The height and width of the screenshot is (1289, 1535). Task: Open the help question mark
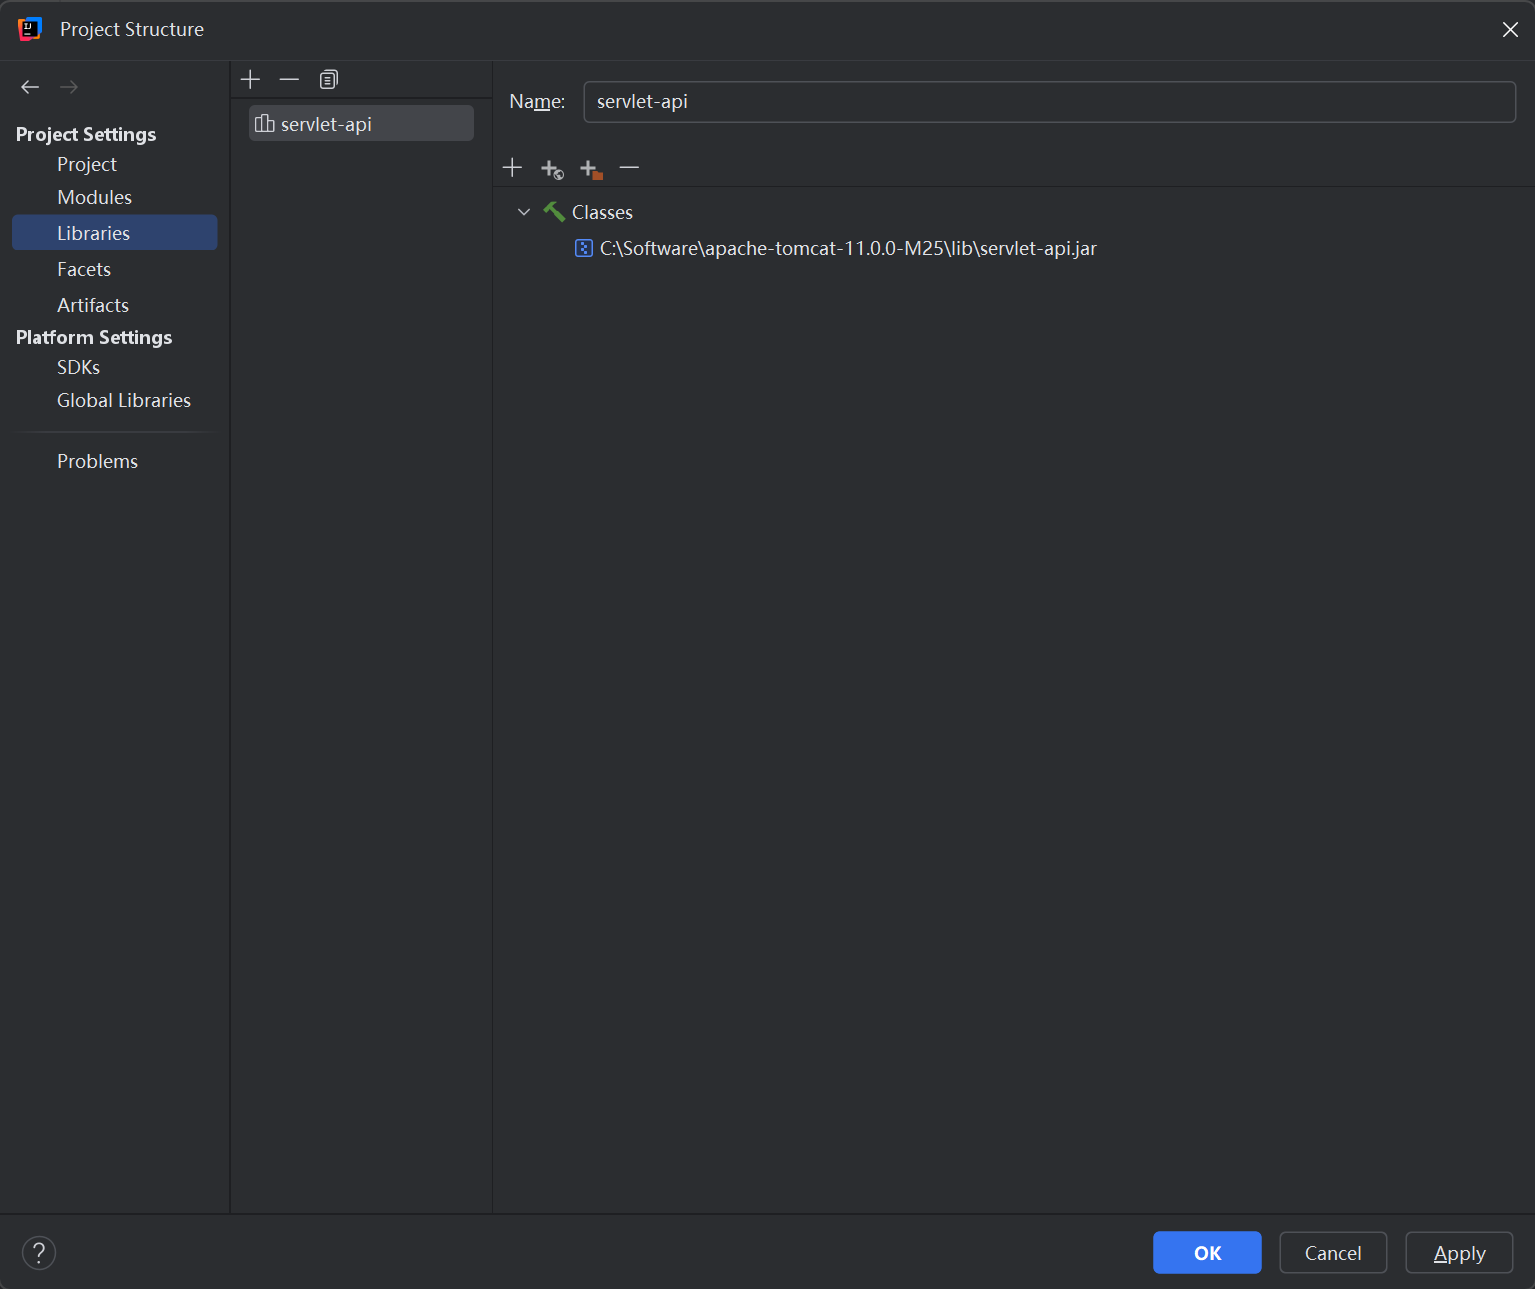point(39,1252)
